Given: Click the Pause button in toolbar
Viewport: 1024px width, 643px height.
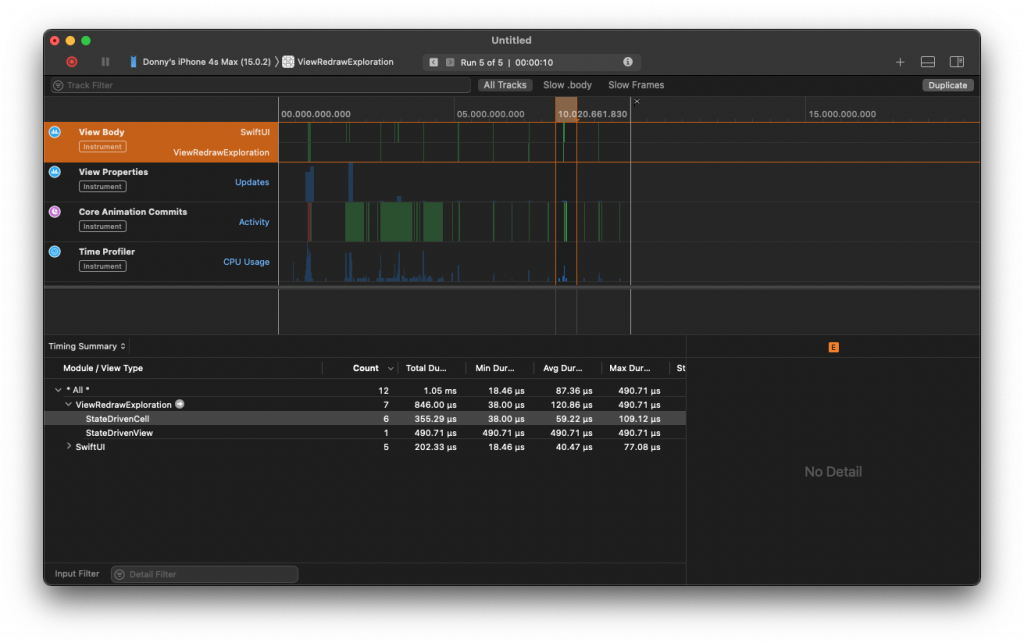Looking at the screenshot, I should coord(105,62).
